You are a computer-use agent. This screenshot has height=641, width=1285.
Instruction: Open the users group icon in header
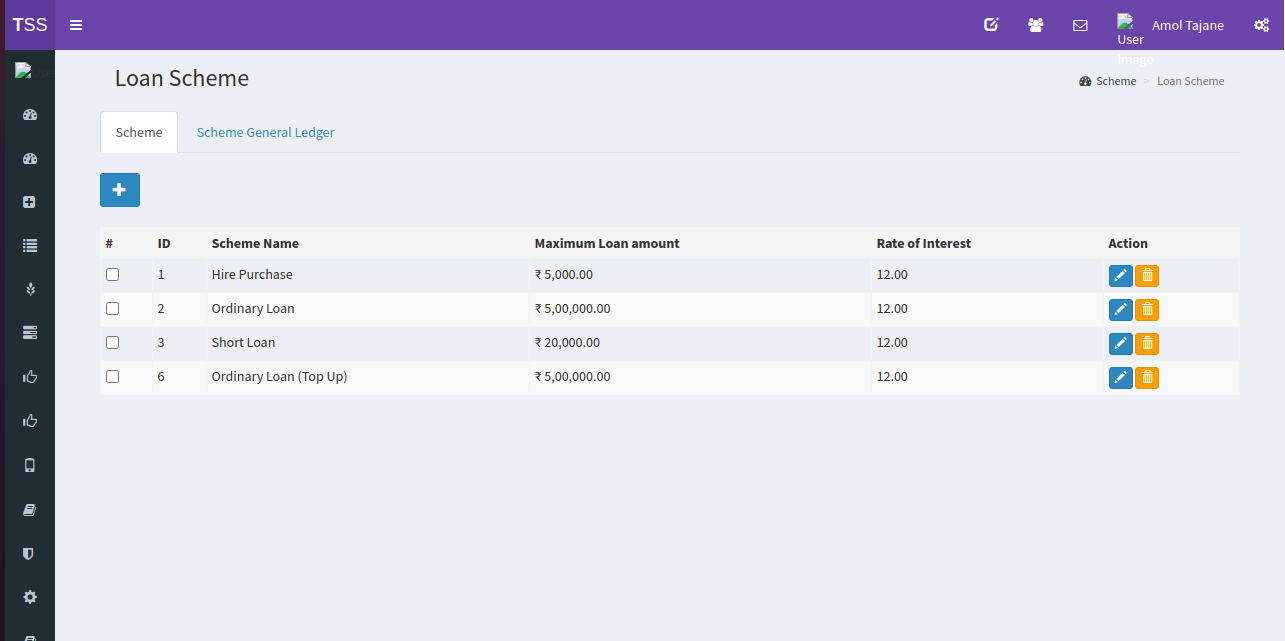click(x=1036, y=25)
